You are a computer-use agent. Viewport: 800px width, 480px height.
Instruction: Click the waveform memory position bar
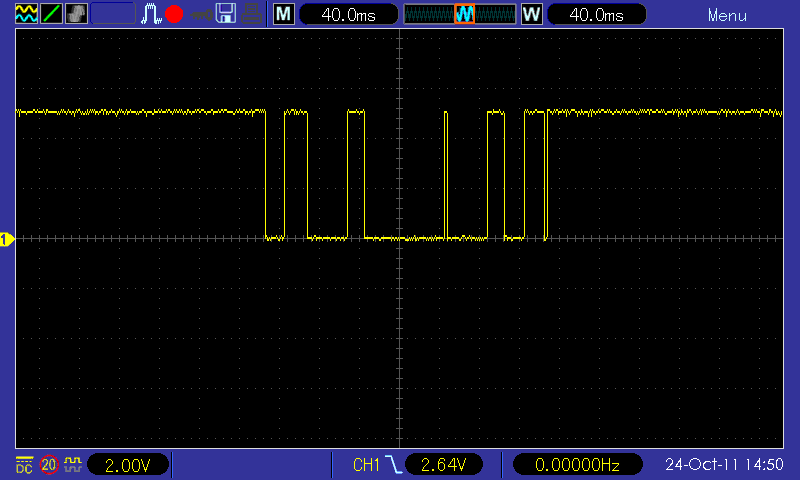(460, 14)
